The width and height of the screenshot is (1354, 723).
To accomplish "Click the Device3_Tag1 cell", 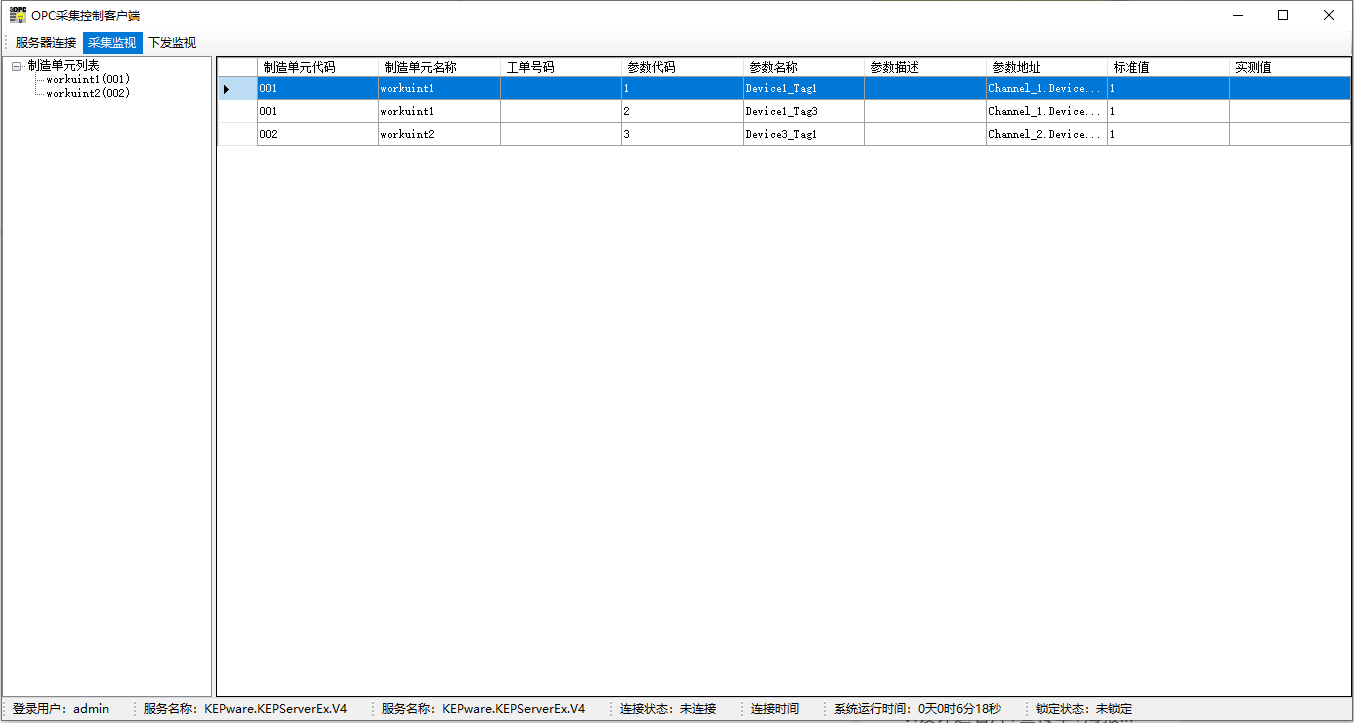I will [x=804, y=134].
